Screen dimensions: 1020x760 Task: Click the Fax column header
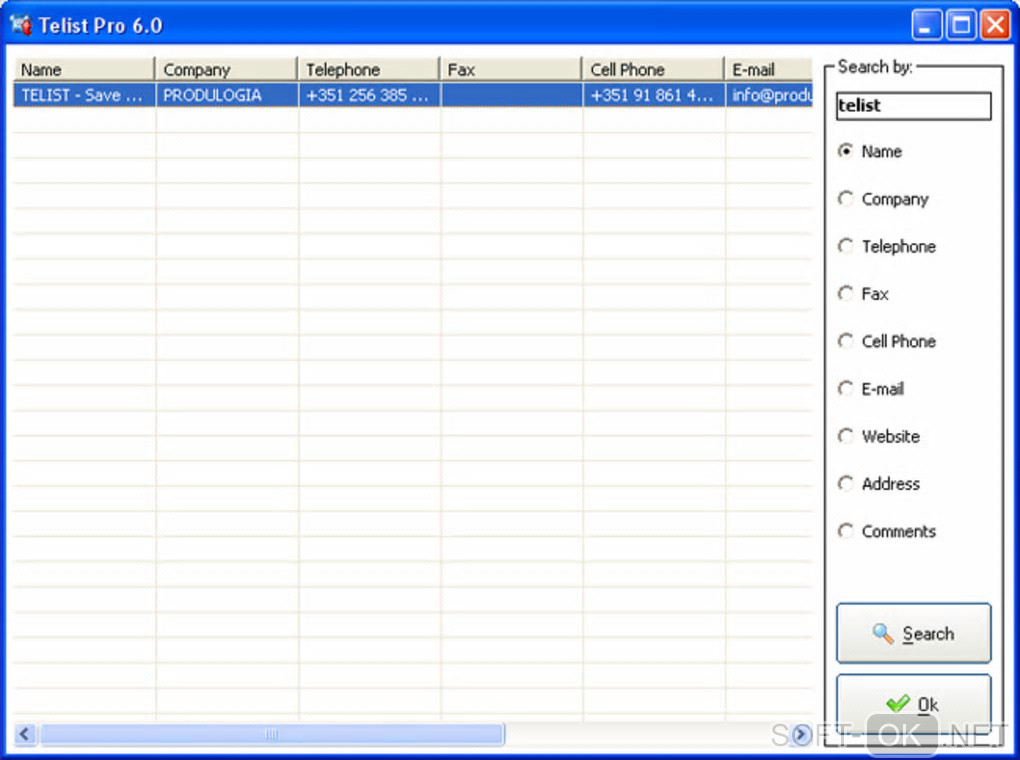pyautogui.click(x=511, y=69)
